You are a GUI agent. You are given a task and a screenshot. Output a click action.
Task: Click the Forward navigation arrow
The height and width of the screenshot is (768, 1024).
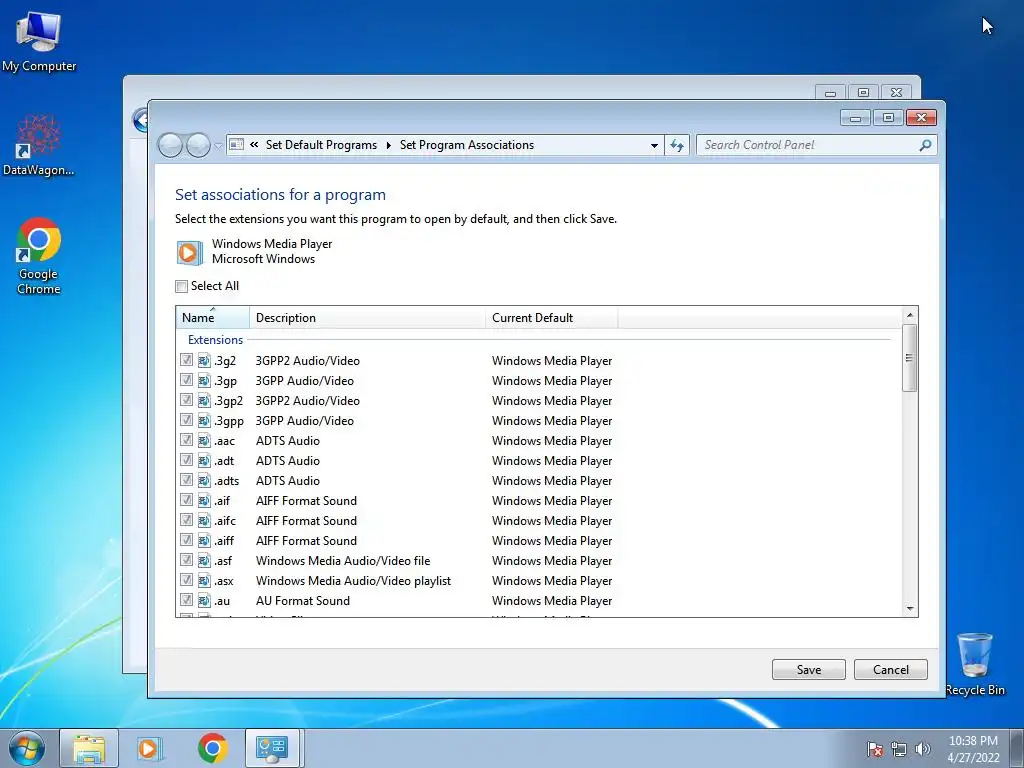pyautogui.click(x=198, y=145)
